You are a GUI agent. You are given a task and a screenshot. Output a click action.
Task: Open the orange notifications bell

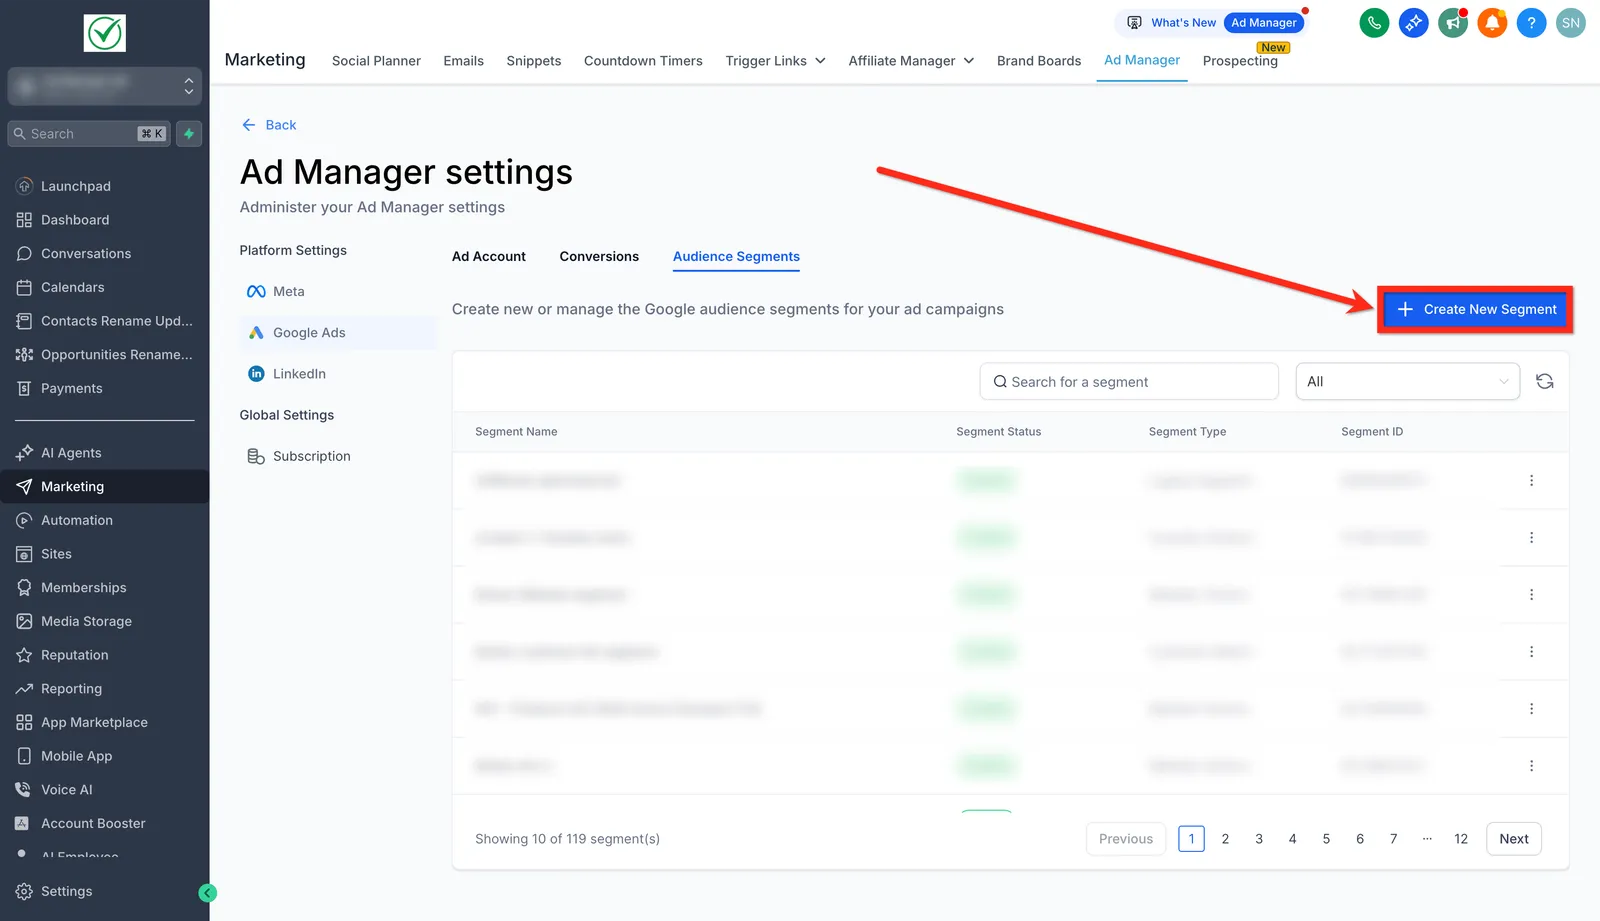pyautogui.click(x=1492, y=23)
